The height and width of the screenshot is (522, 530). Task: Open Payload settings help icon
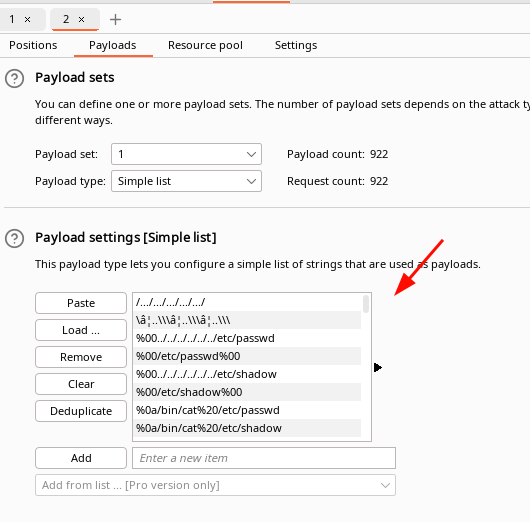pos(14,238)
